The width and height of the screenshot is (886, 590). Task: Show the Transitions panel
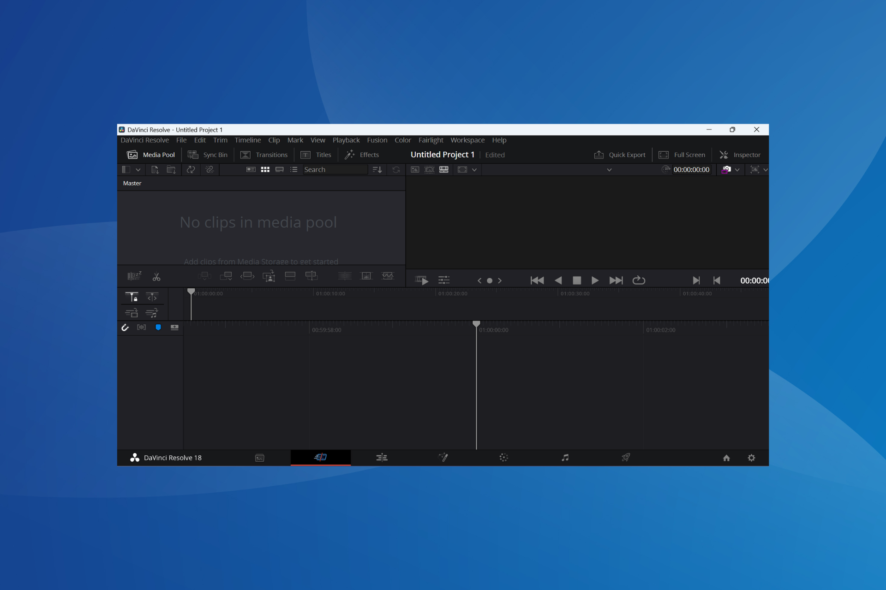(x=263, y=154)
